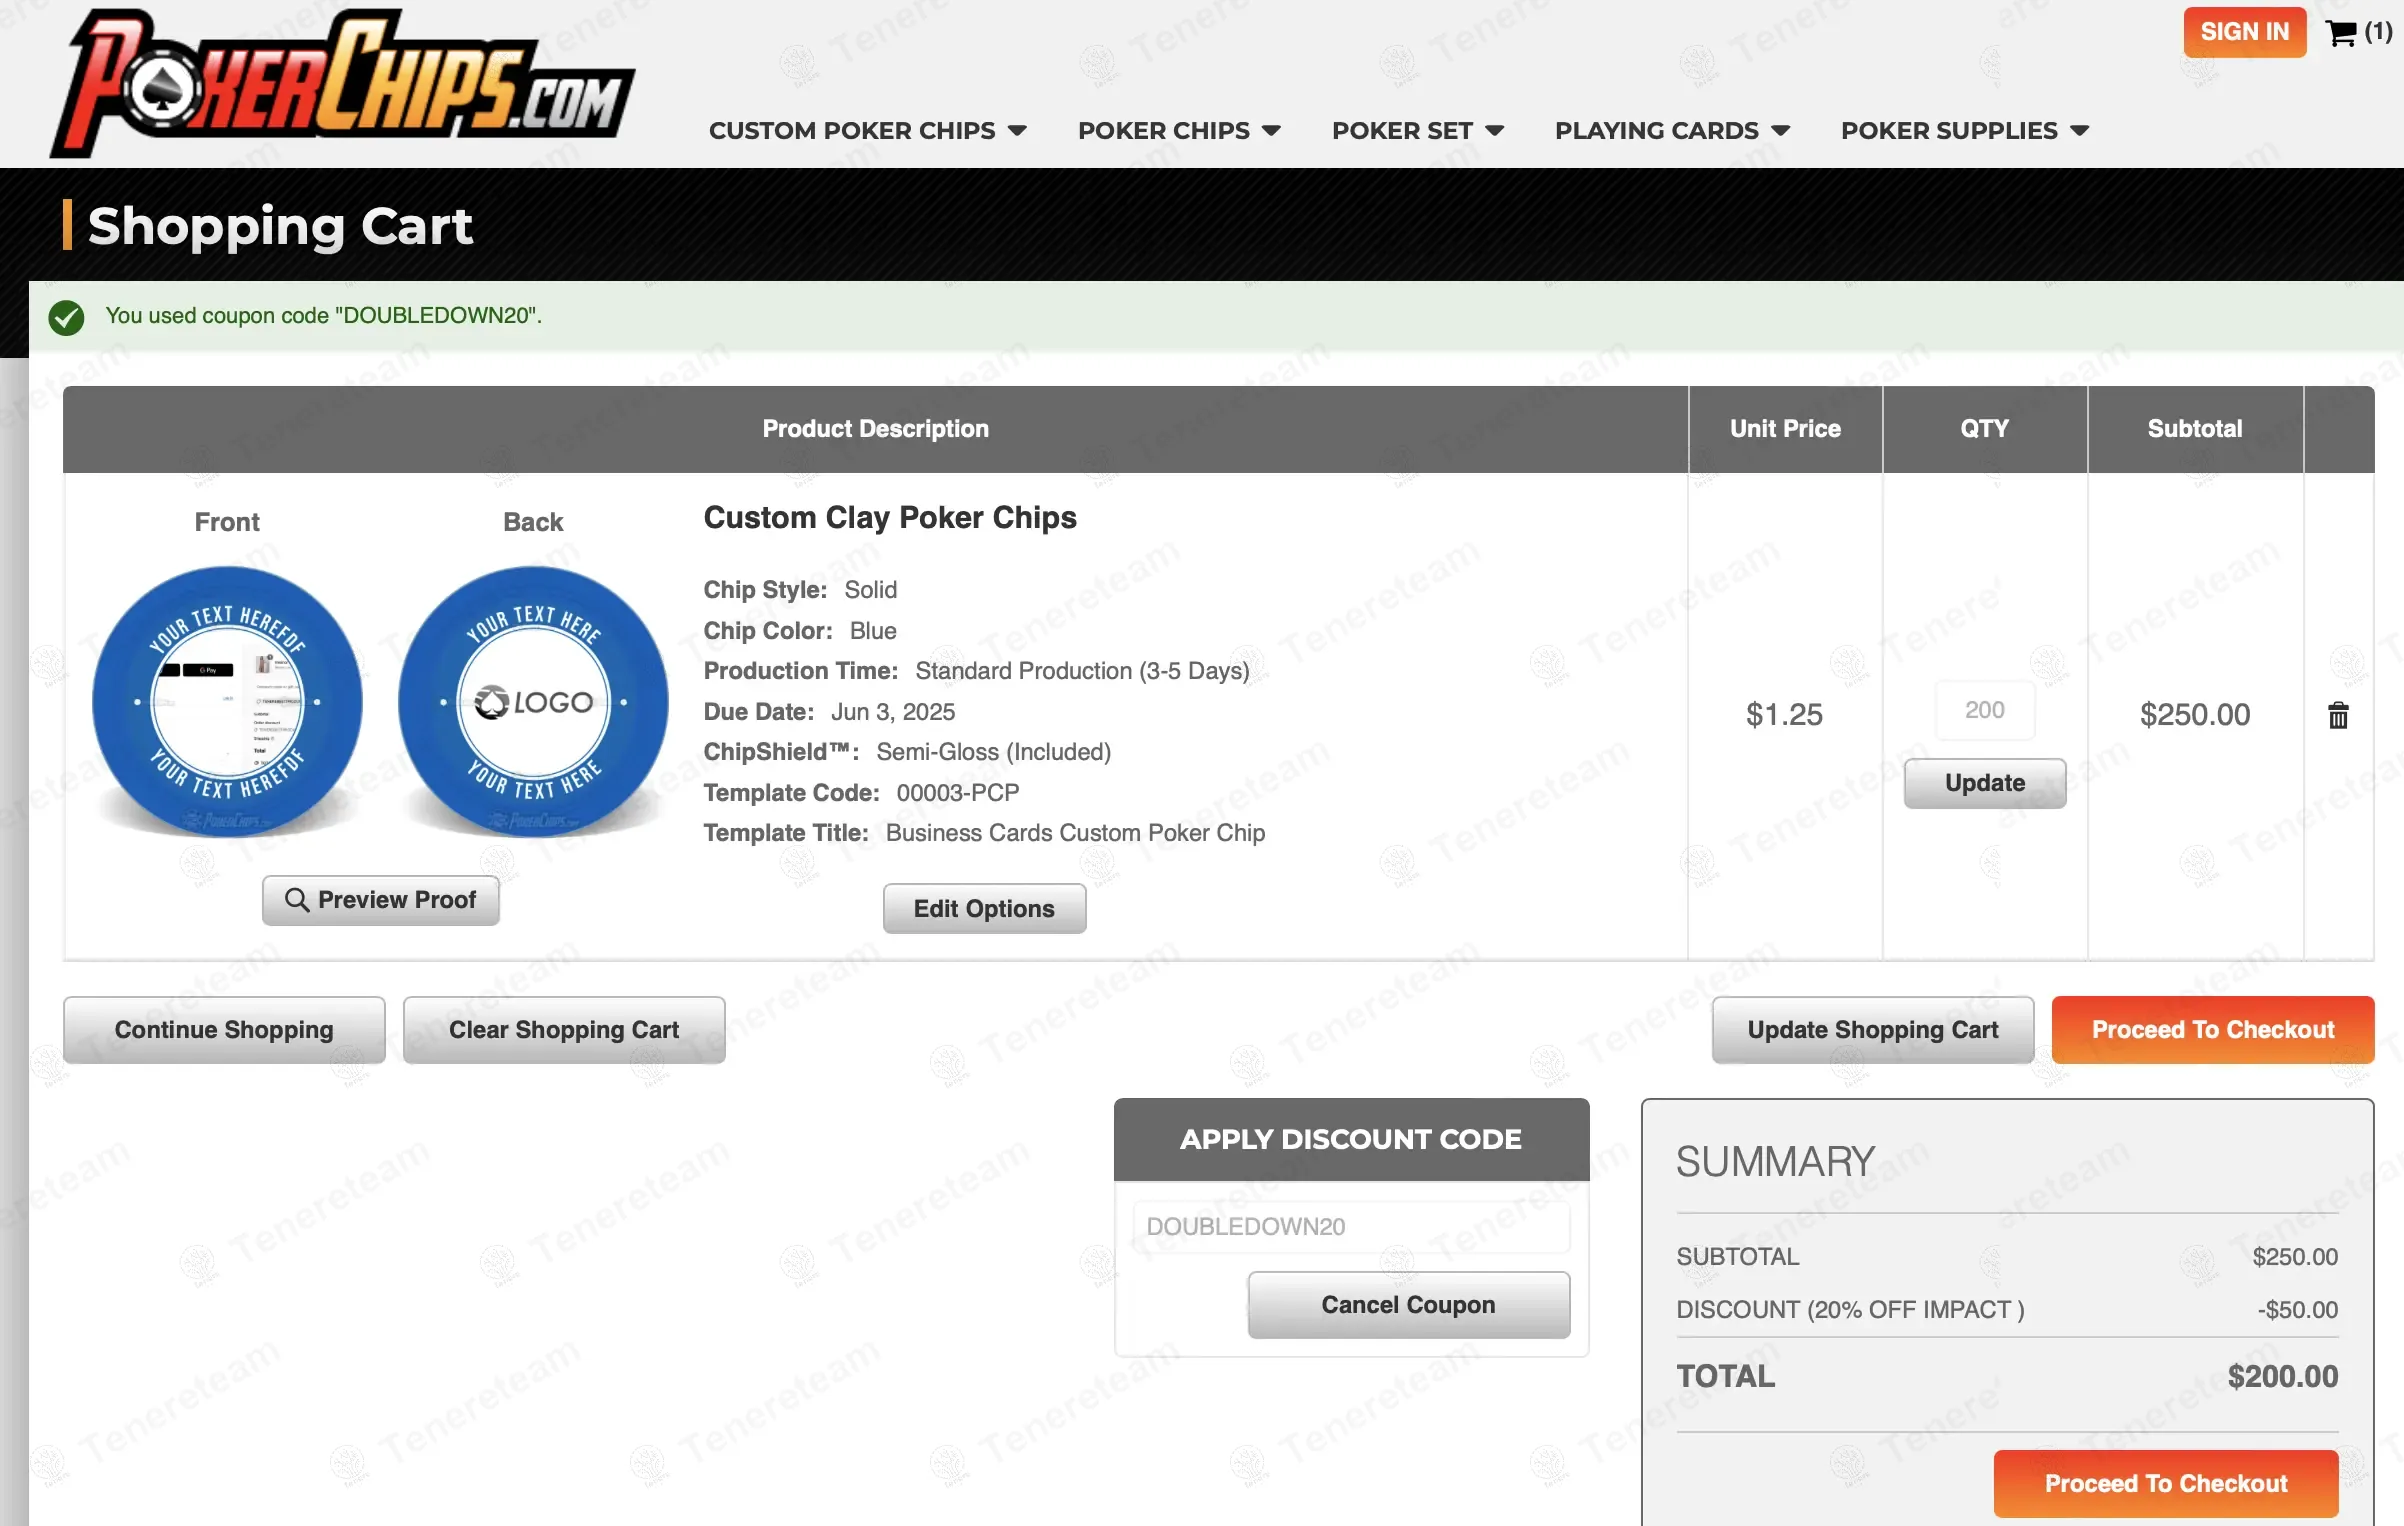Expand the Custom Poker Chips menu
This screenshot has height=1526, width=2404.
[x=867, y=131]
